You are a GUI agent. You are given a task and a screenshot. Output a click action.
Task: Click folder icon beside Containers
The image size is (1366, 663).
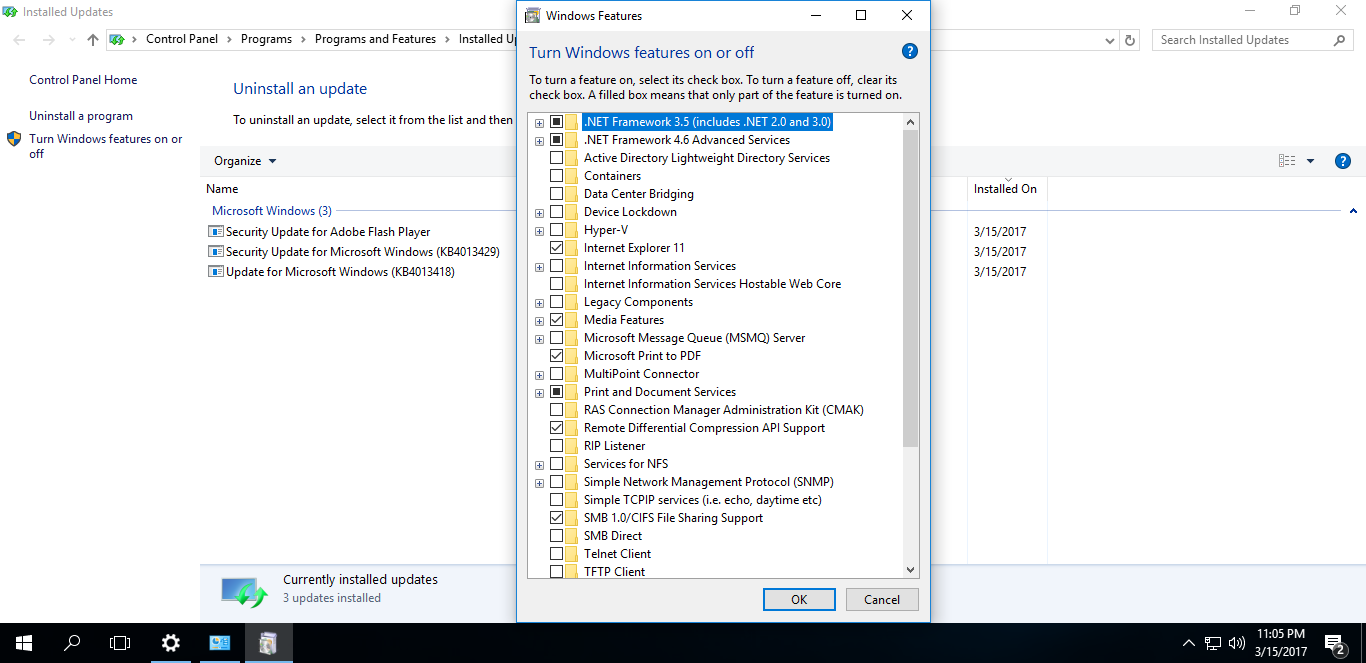pos(571,176)
